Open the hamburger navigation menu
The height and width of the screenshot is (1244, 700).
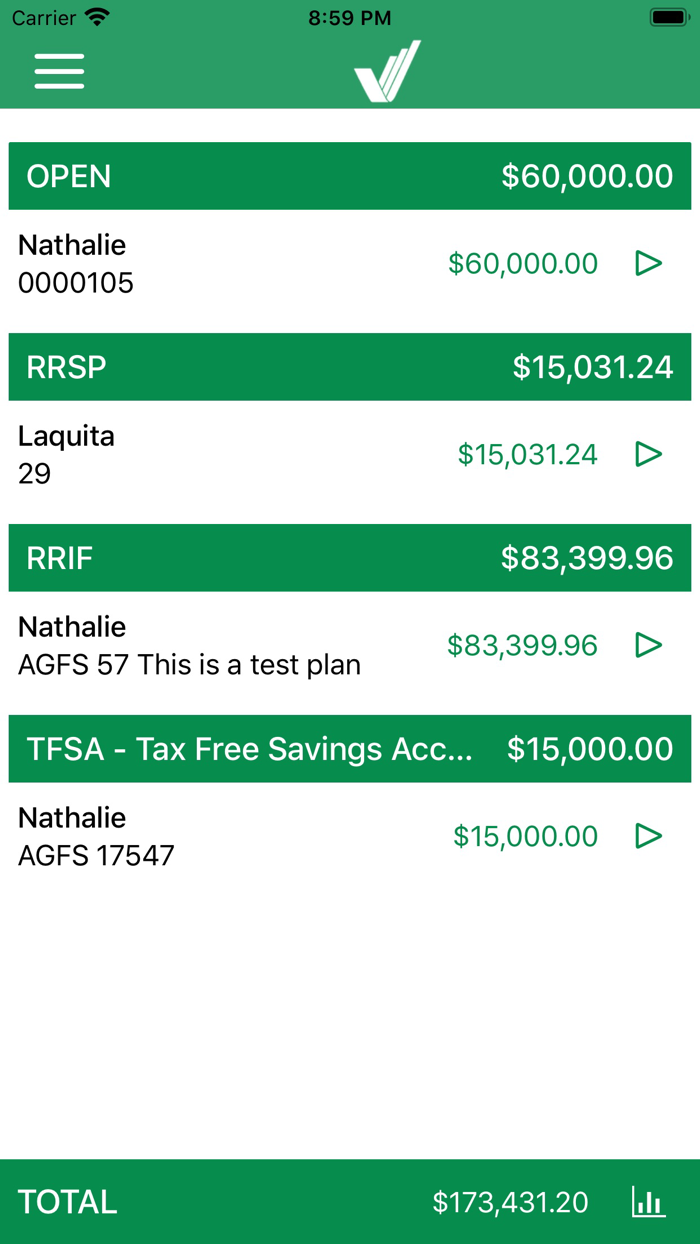58,71
